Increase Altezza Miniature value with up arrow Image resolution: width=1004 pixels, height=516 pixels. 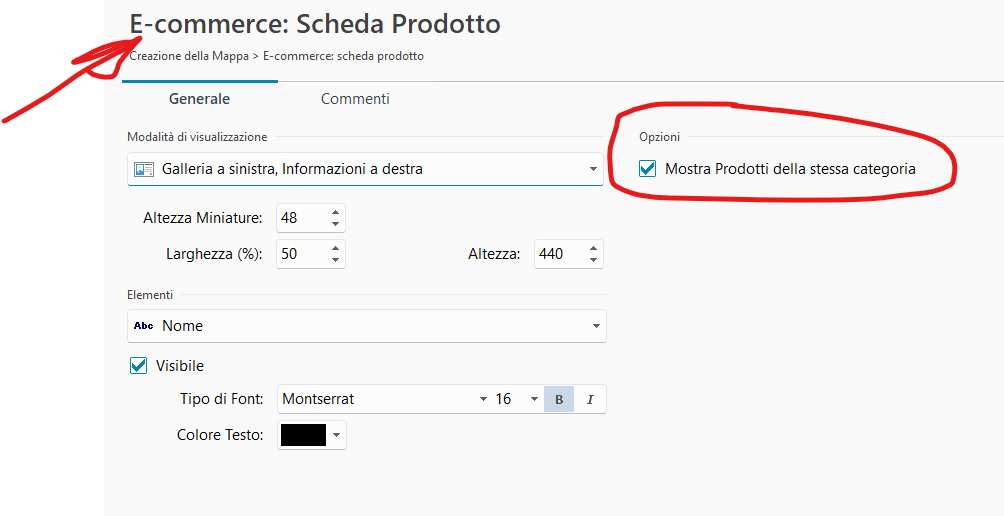click(x=335, y=212)
